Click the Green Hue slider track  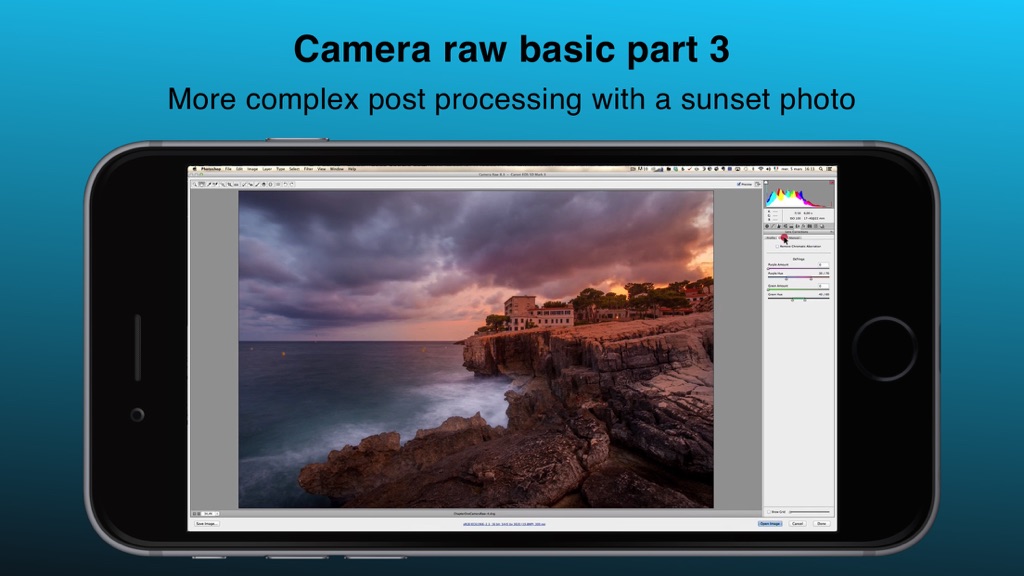(x=799, y=298)
